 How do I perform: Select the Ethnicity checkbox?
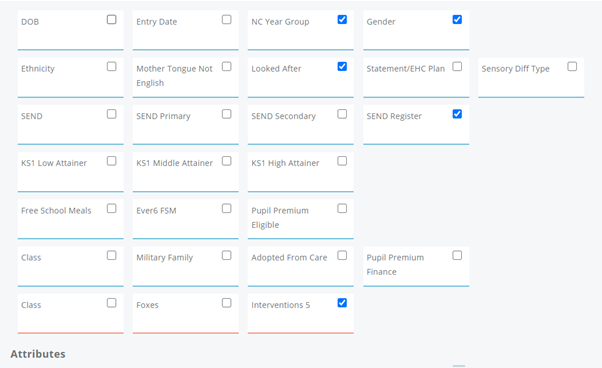click(111, 66)
